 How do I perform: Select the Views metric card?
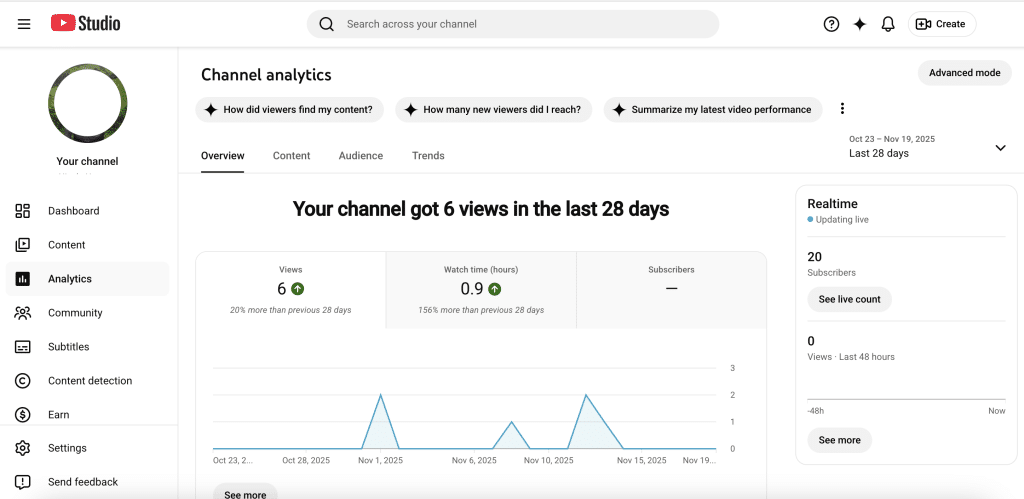coord(291,290)
